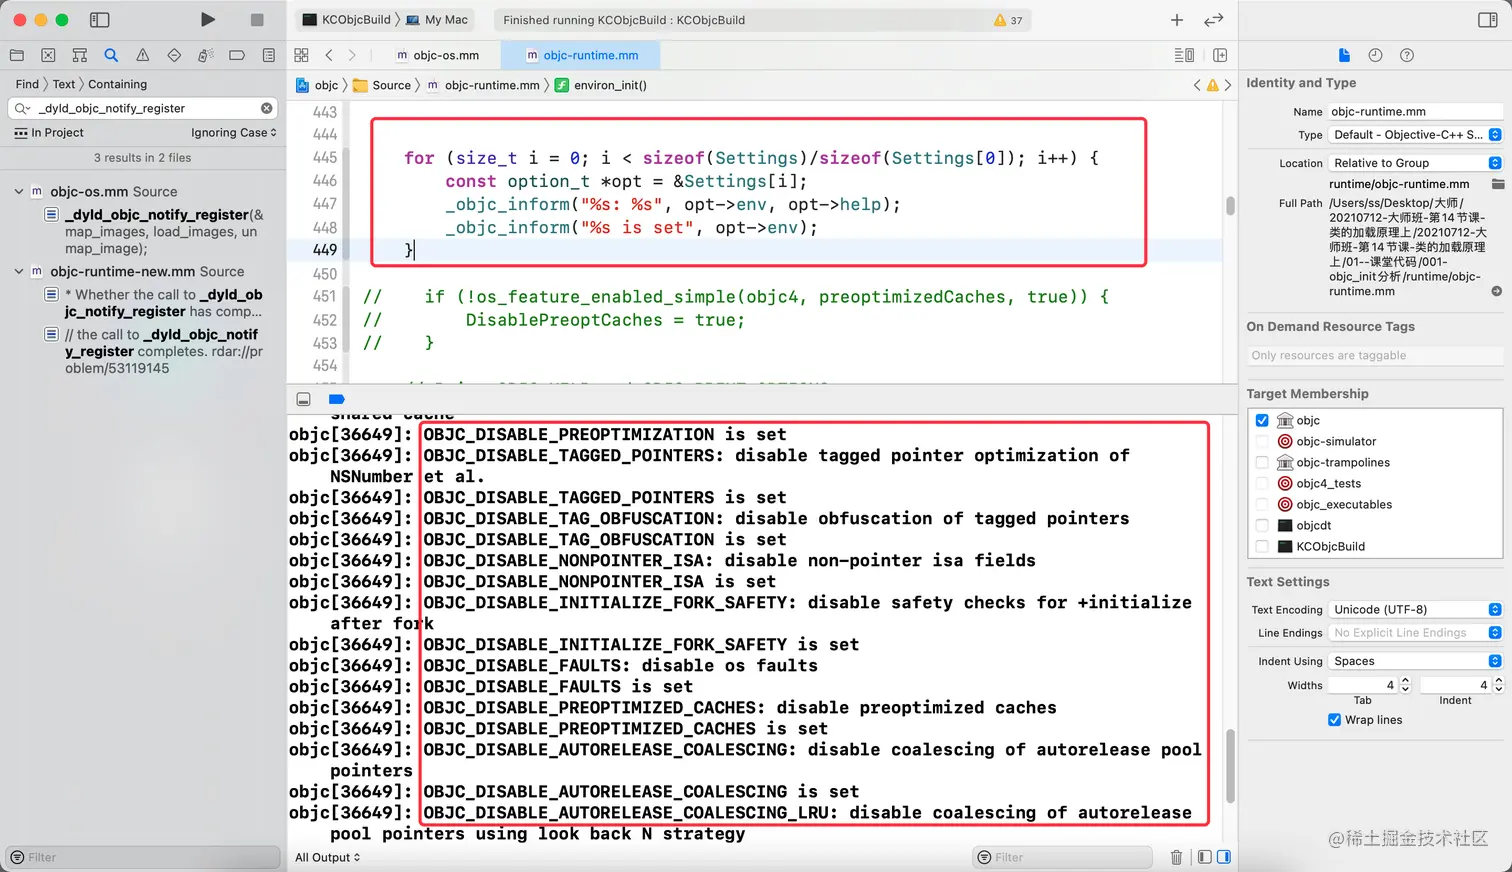This screenshot has width=1512, height=872.
Task: Toggle breakpoints activation in debug bar
Action: [337, 399]
